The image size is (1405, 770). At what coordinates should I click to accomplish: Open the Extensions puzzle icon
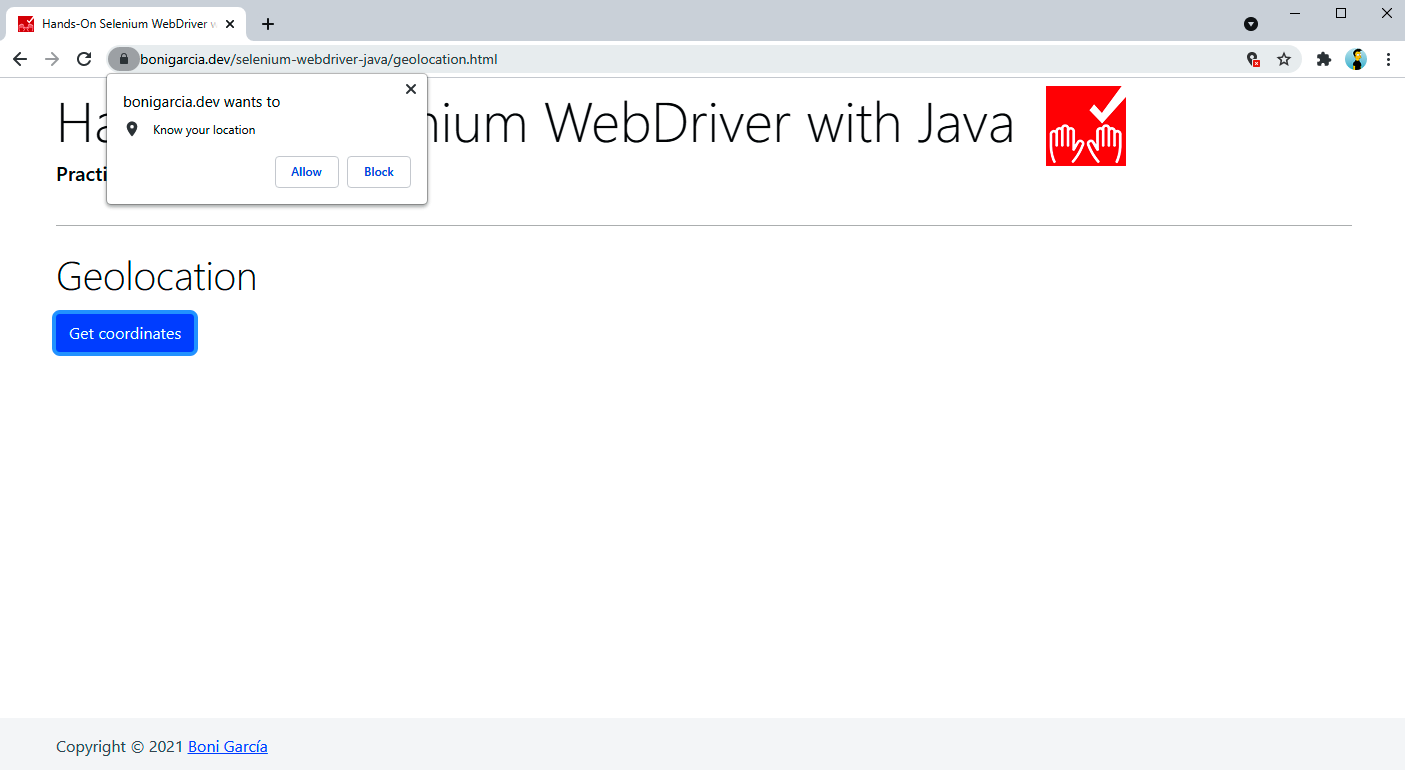point(1324,59)
